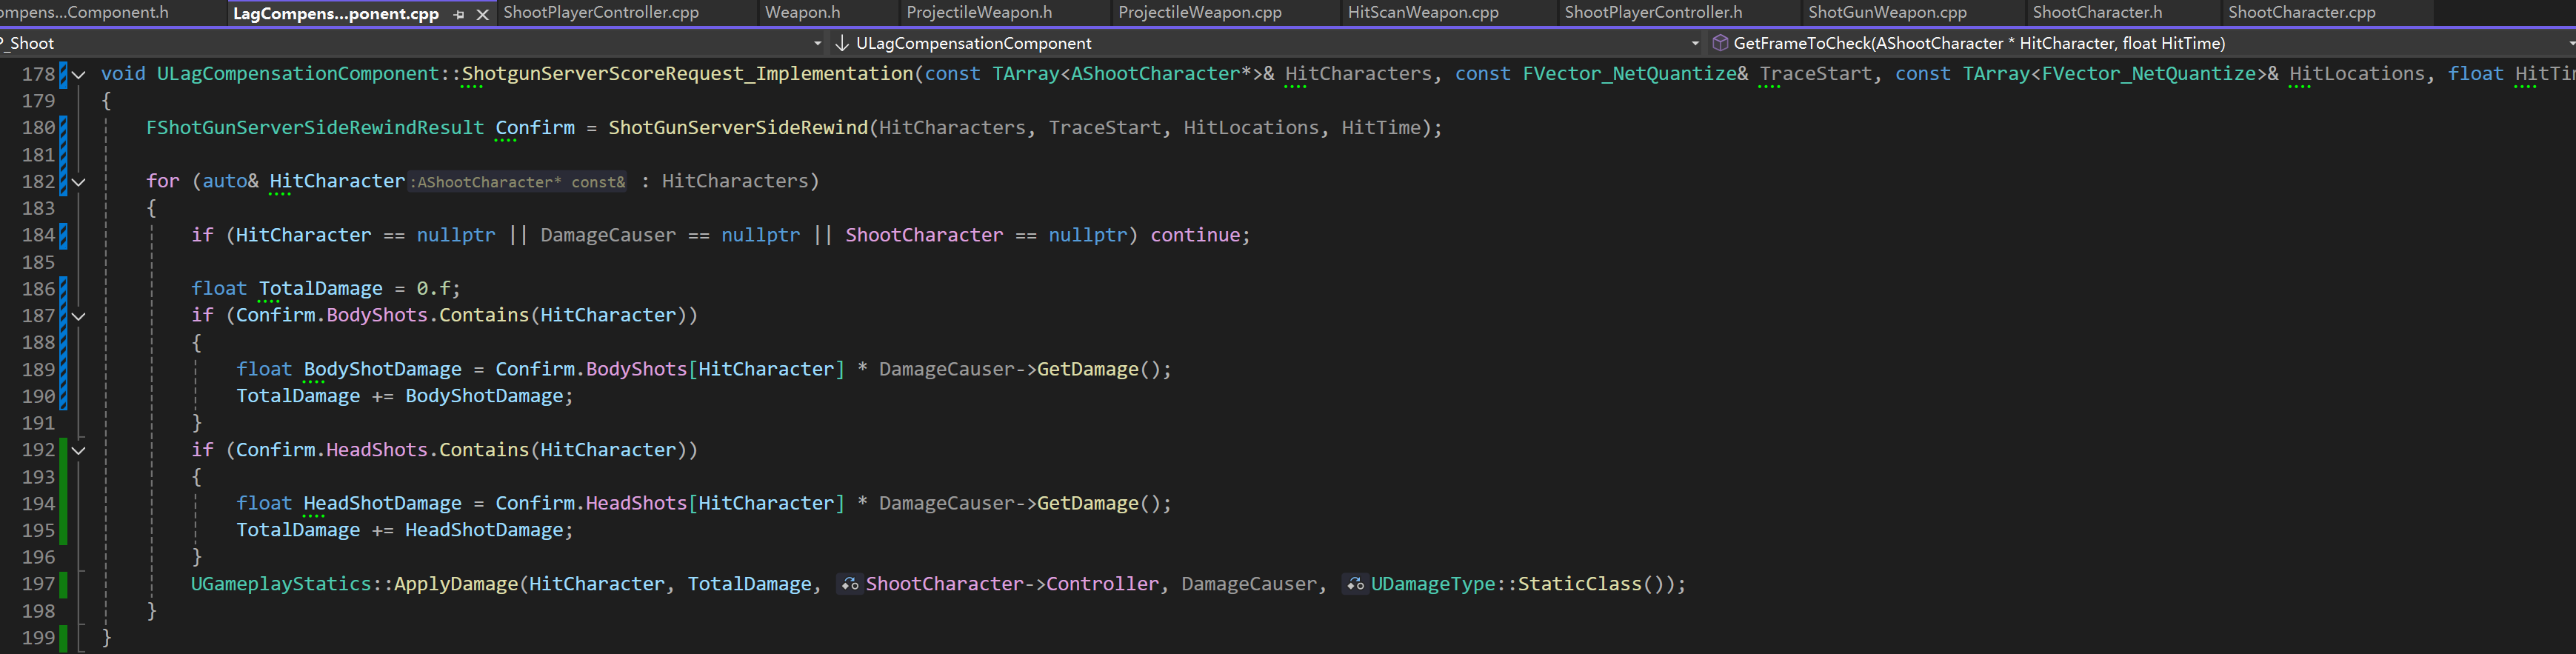This screenshot has height=654, width=2576.
Task: Click FShotGunServerSideRewindResult type name
Action: (x=315, y=128)
